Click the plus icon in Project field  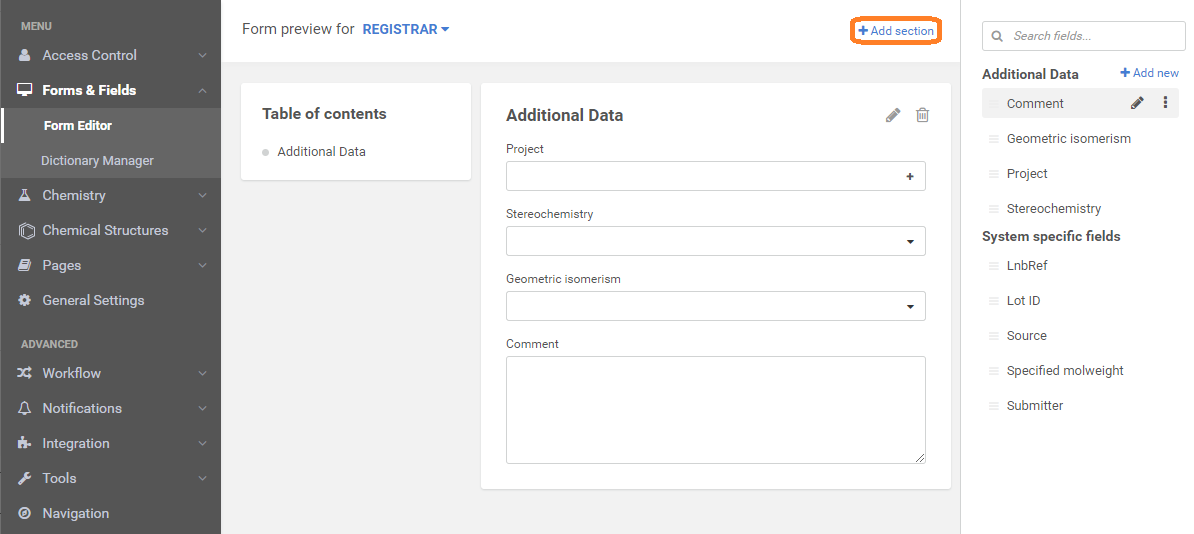[x=910, y=176]
